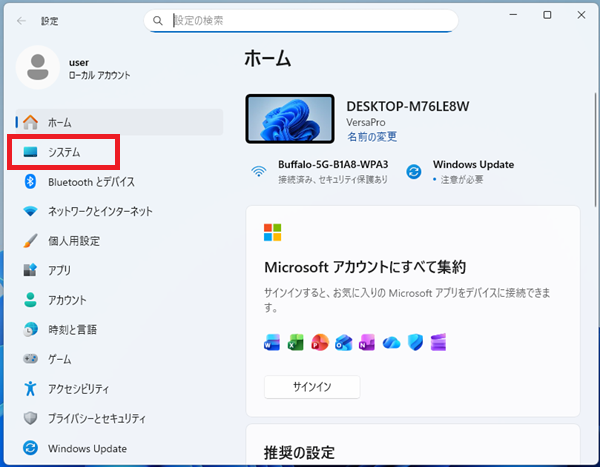Open the Windows Update 注意が必要 status
The width and height of the screenshot is (600, 467).
[x=460, y=171]
